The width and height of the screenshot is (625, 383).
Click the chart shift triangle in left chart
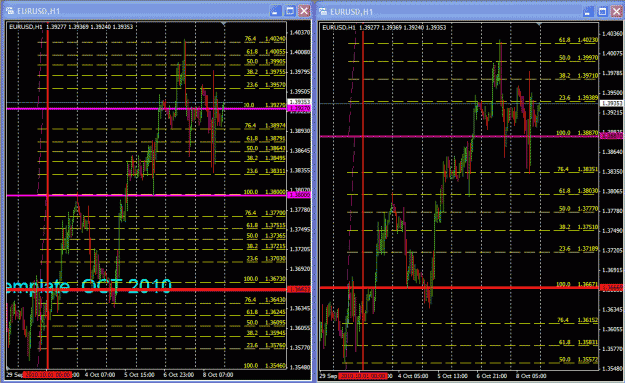pyautogui.click(x=224, y=24)
